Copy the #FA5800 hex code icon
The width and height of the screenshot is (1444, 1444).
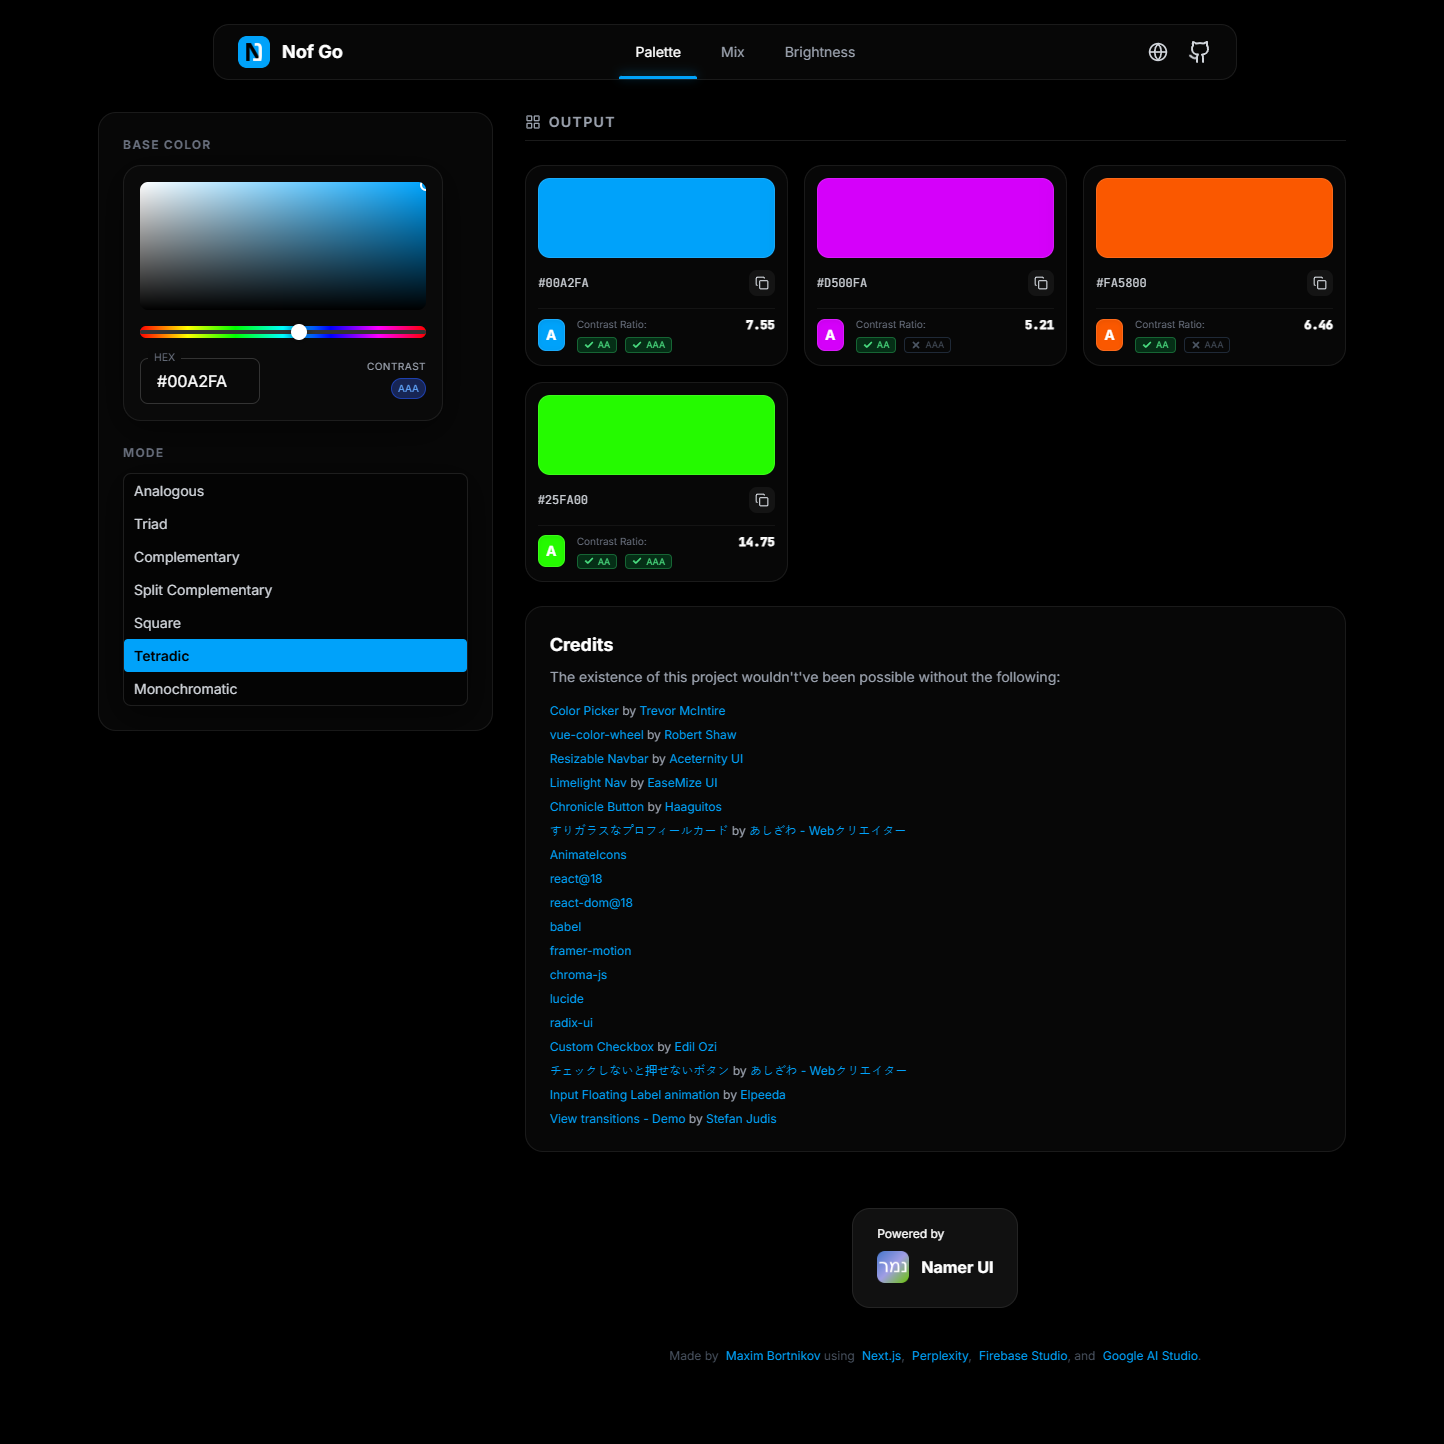pyautogui.click(x=1319, y=283)
